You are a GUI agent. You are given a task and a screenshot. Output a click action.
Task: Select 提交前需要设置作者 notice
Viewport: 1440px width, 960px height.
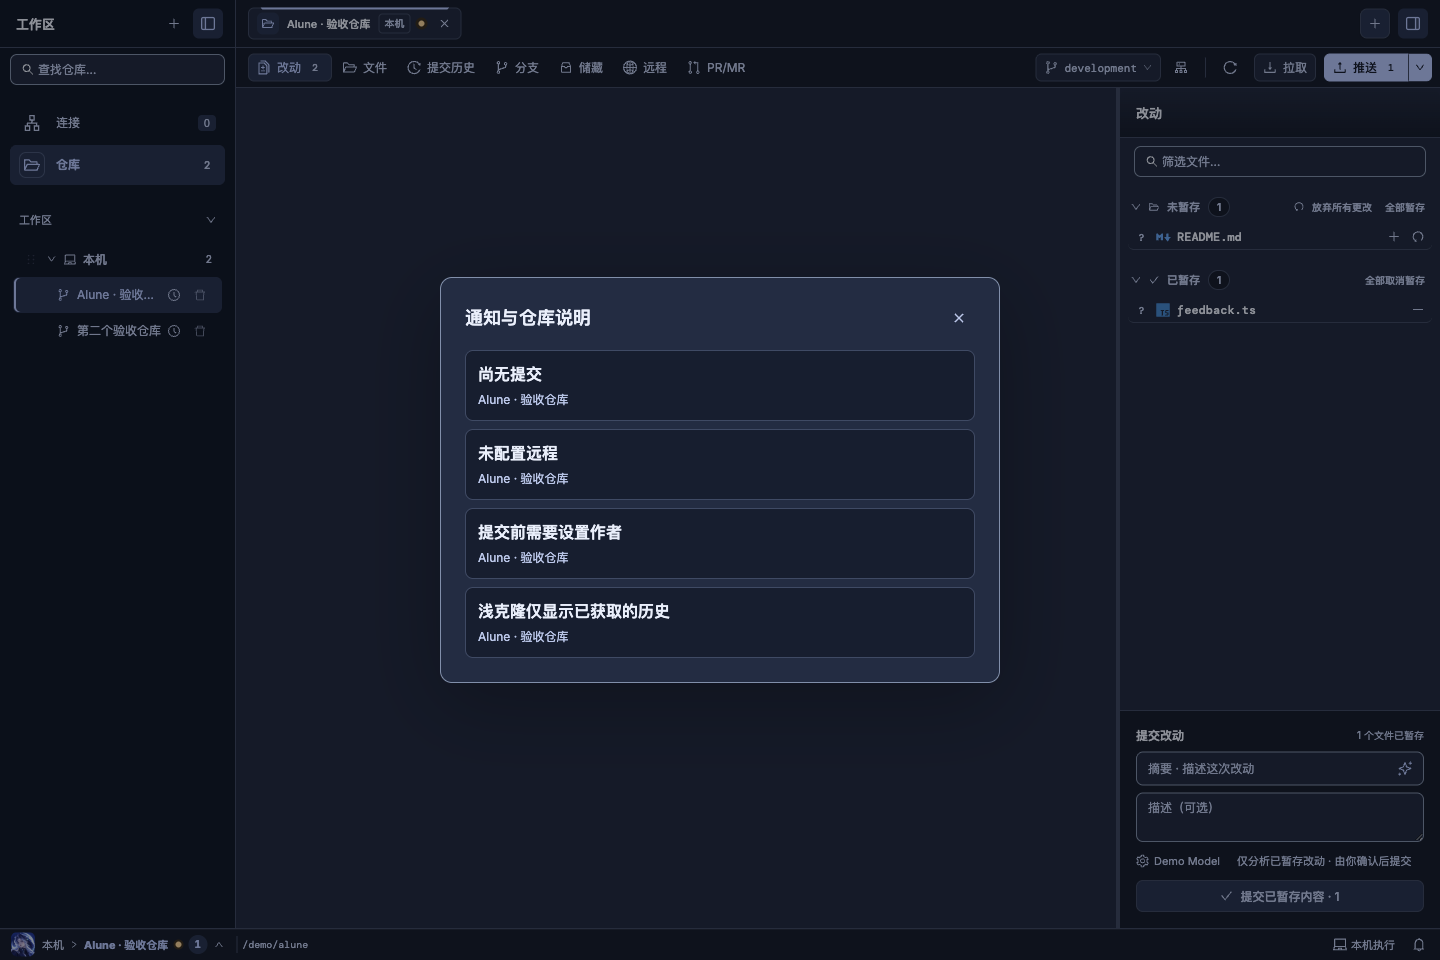pyautogui.click(x=720, y=543)
